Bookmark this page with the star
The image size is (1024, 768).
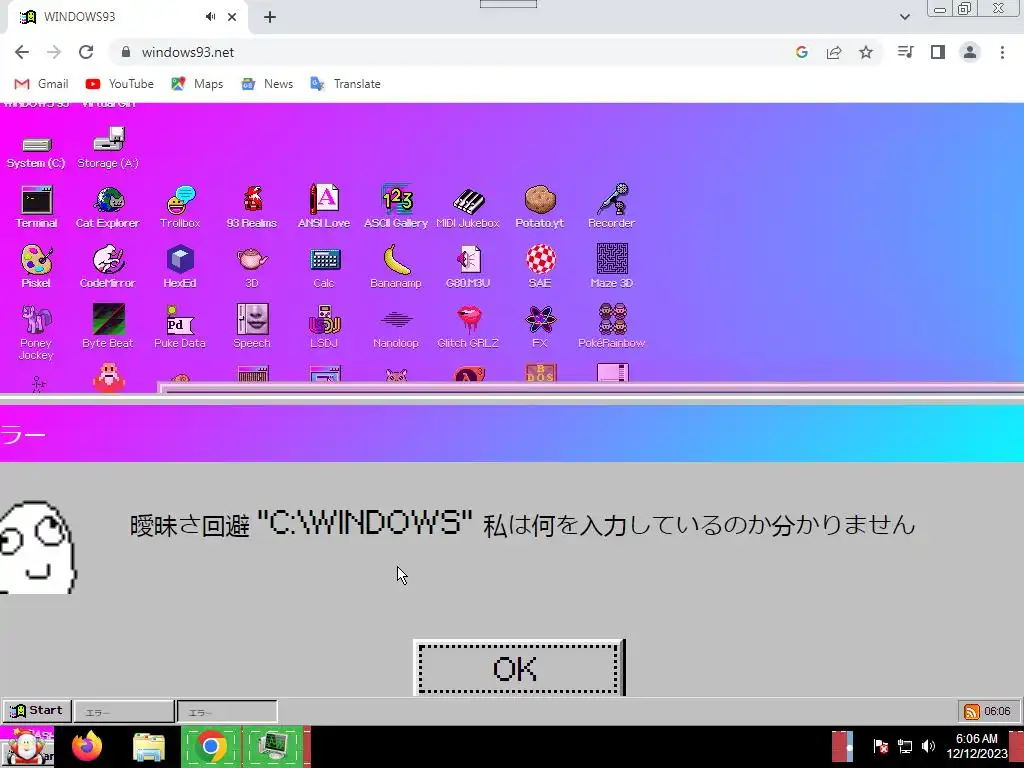866,52
